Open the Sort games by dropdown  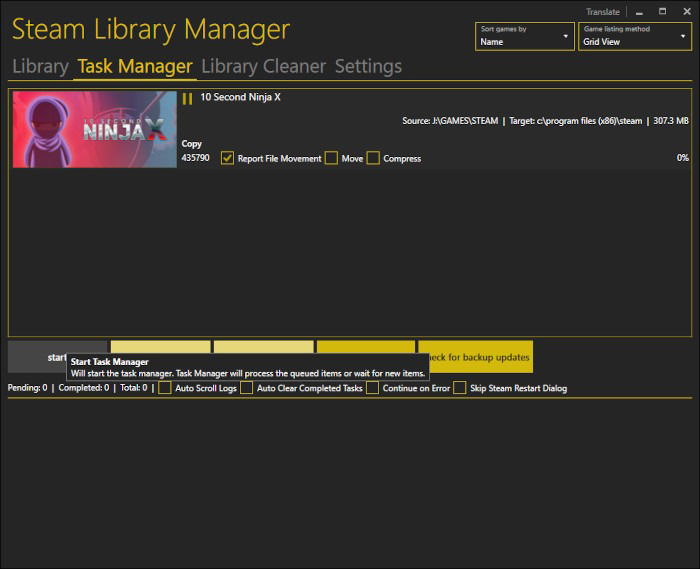525,36
